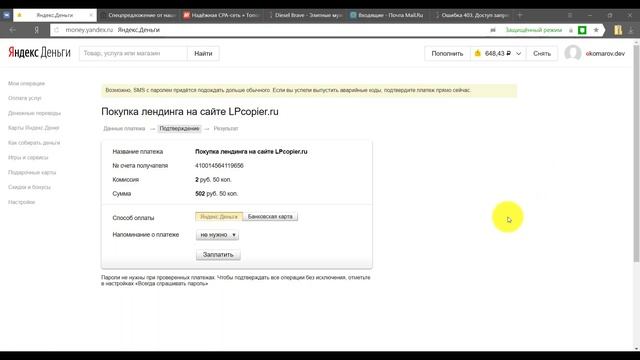Switch to the Спецпредложение tab
The image size is (640, 360).
pos(139,15)
